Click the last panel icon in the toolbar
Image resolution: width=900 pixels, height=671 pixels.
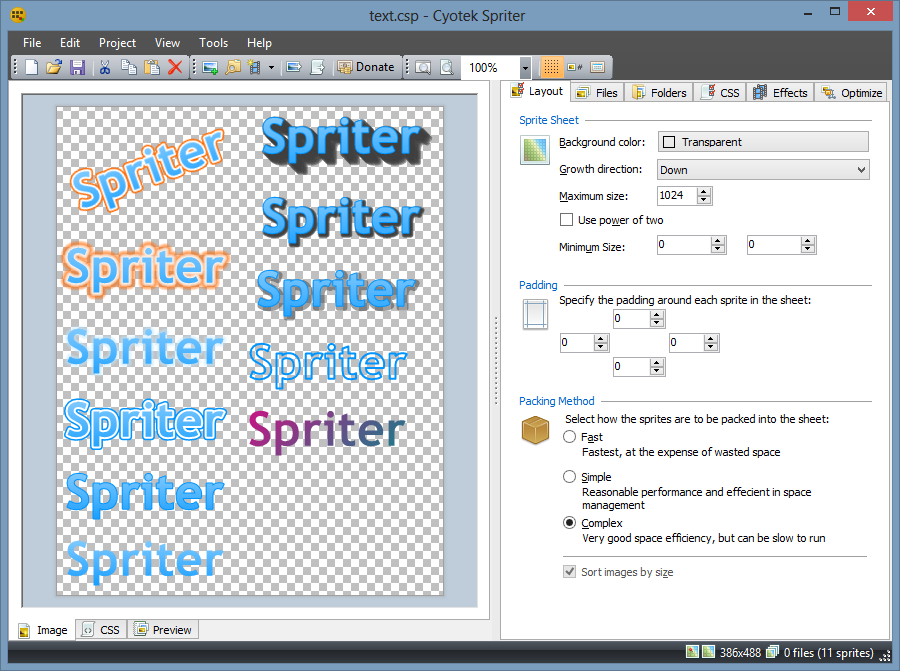598,67
